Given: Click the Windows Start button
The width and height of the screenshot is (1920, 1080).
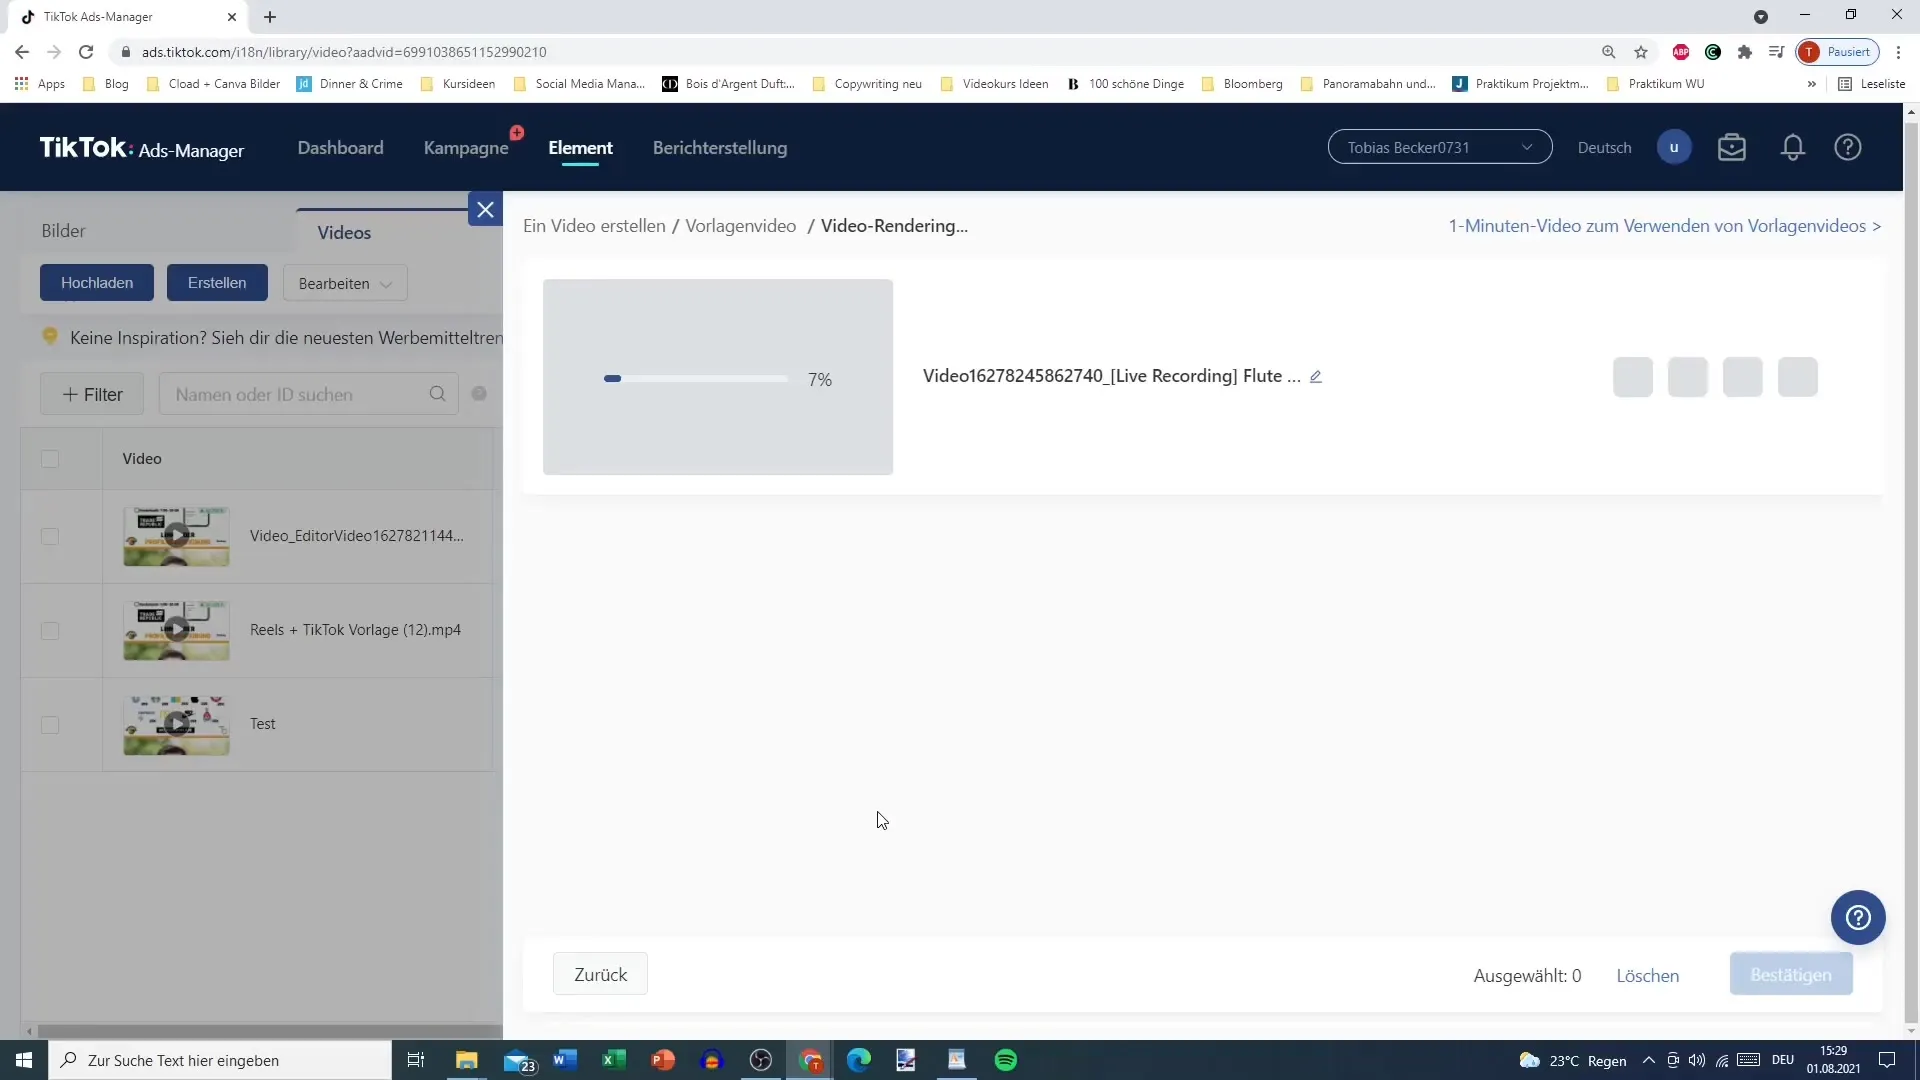Looking at the screenshot, I should (x=24, y=1060).
